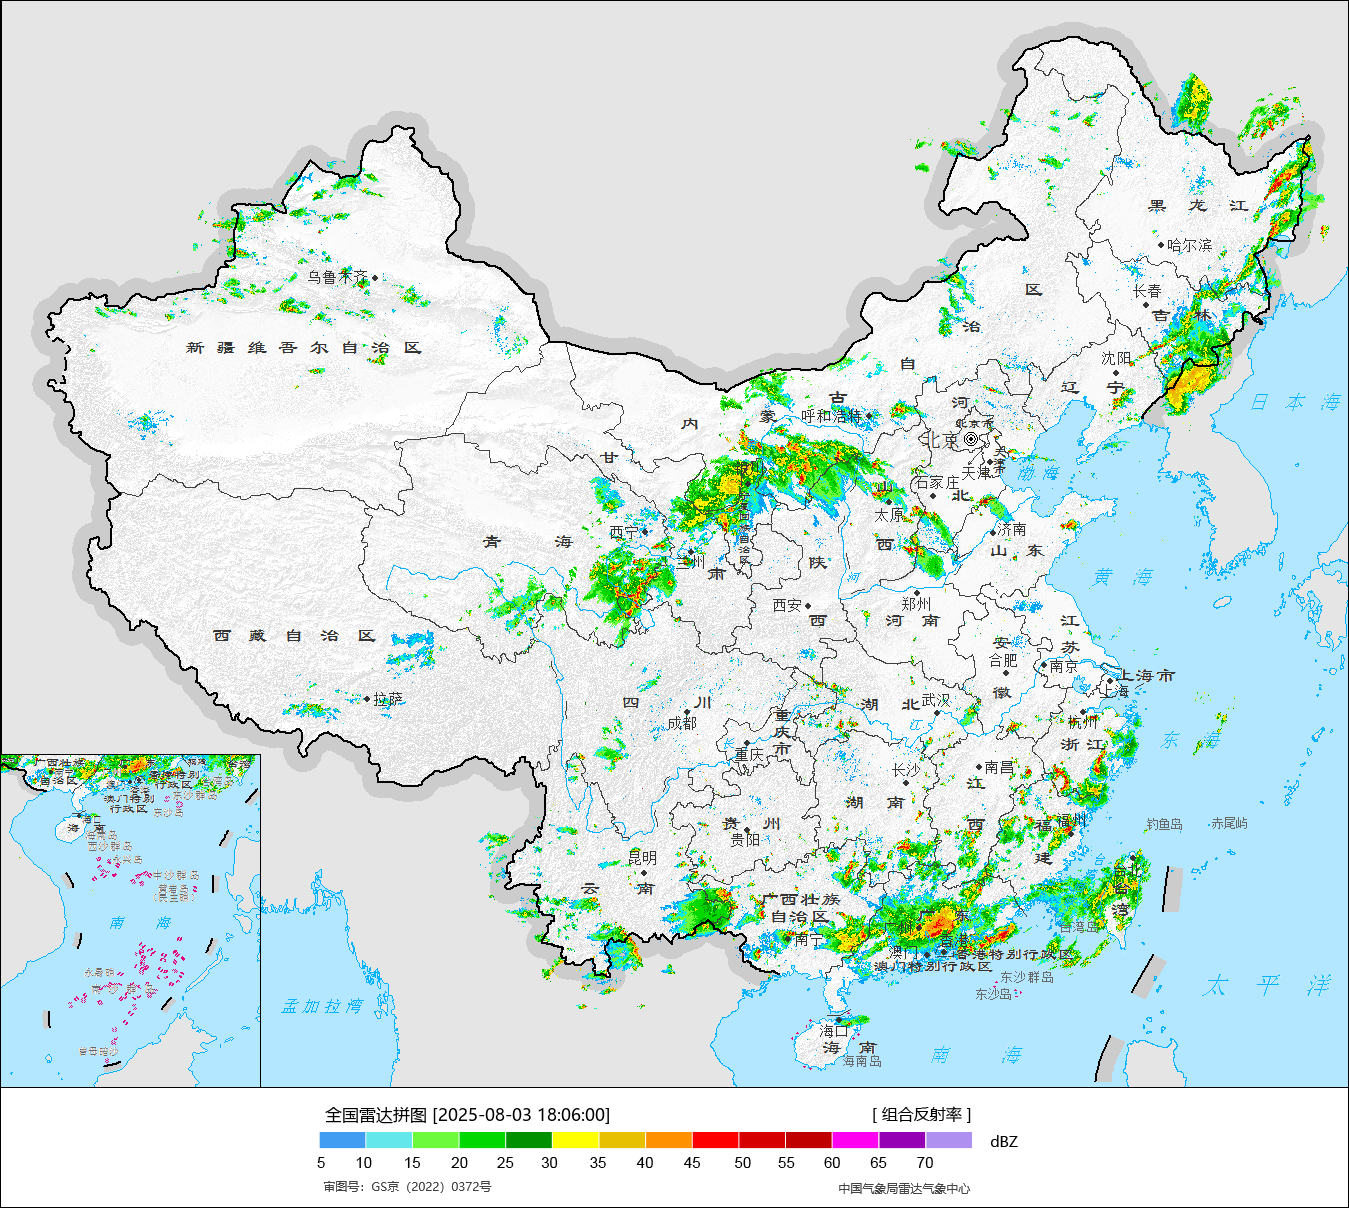Click the 全国雷达拼图 timestamp title

point(467,1114)
